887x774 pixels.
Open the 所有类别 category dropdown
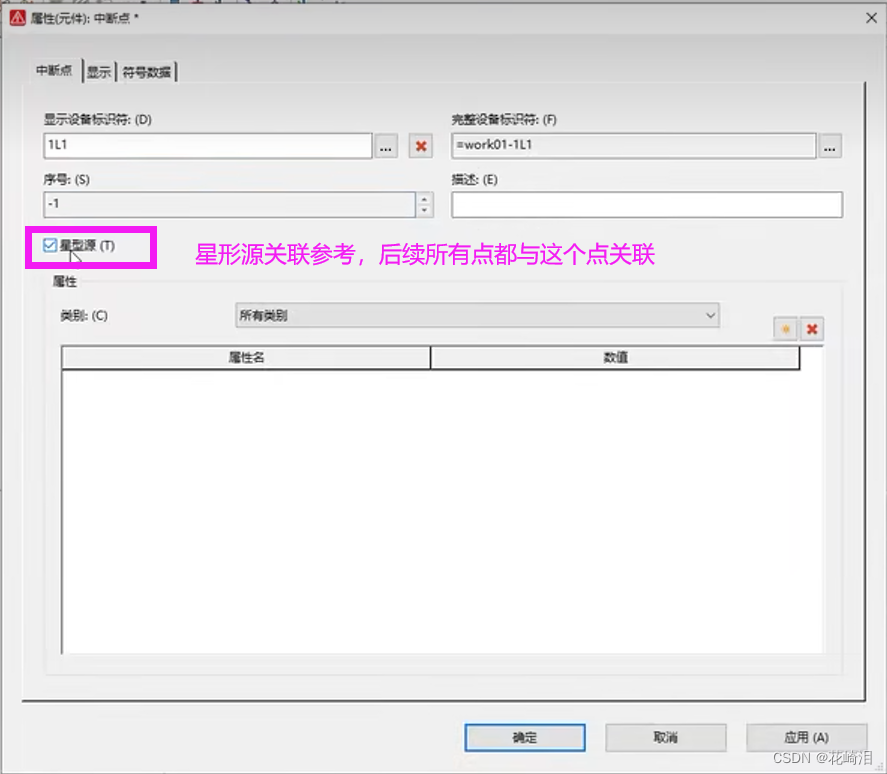click(475, 315)
